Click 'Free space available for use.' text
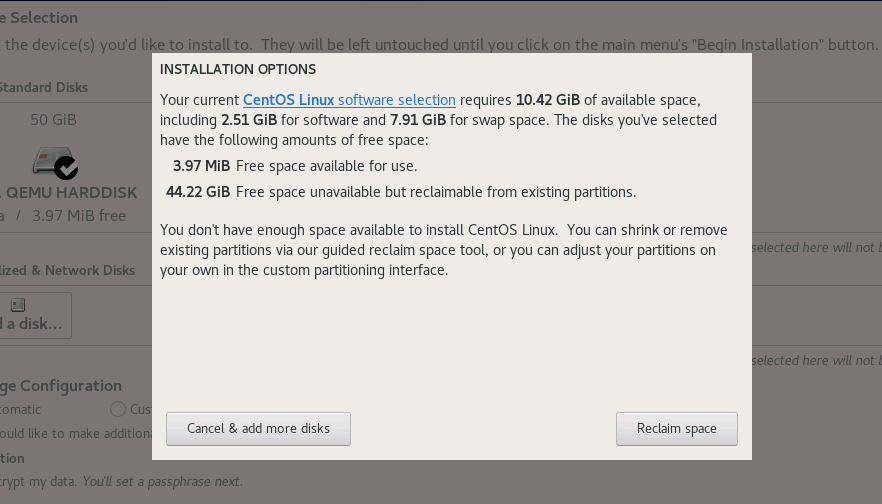882x504 pixels. pyautogui.click(x=326, y=166)
